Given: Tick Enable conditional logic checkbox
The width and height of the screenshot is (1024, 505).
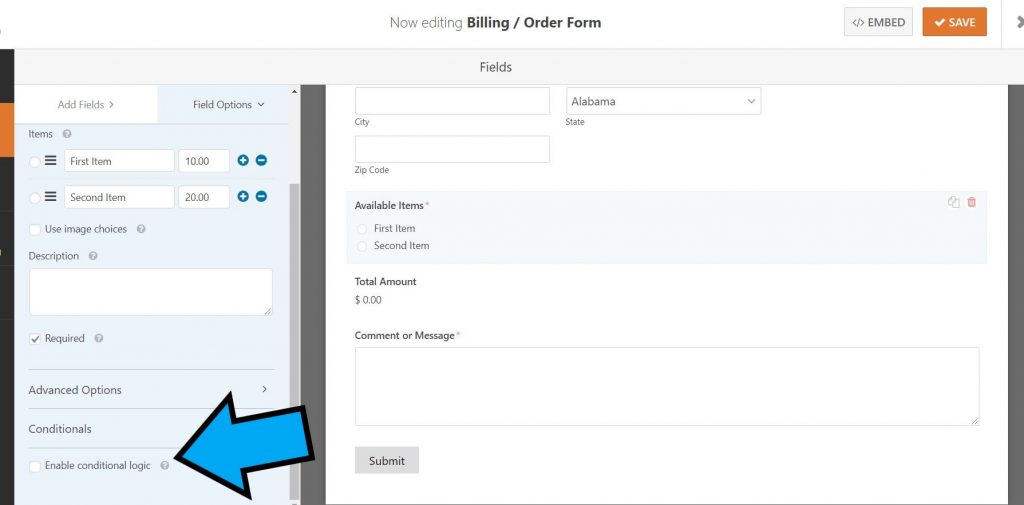Looking at the screenshot, I should [35, 466].
